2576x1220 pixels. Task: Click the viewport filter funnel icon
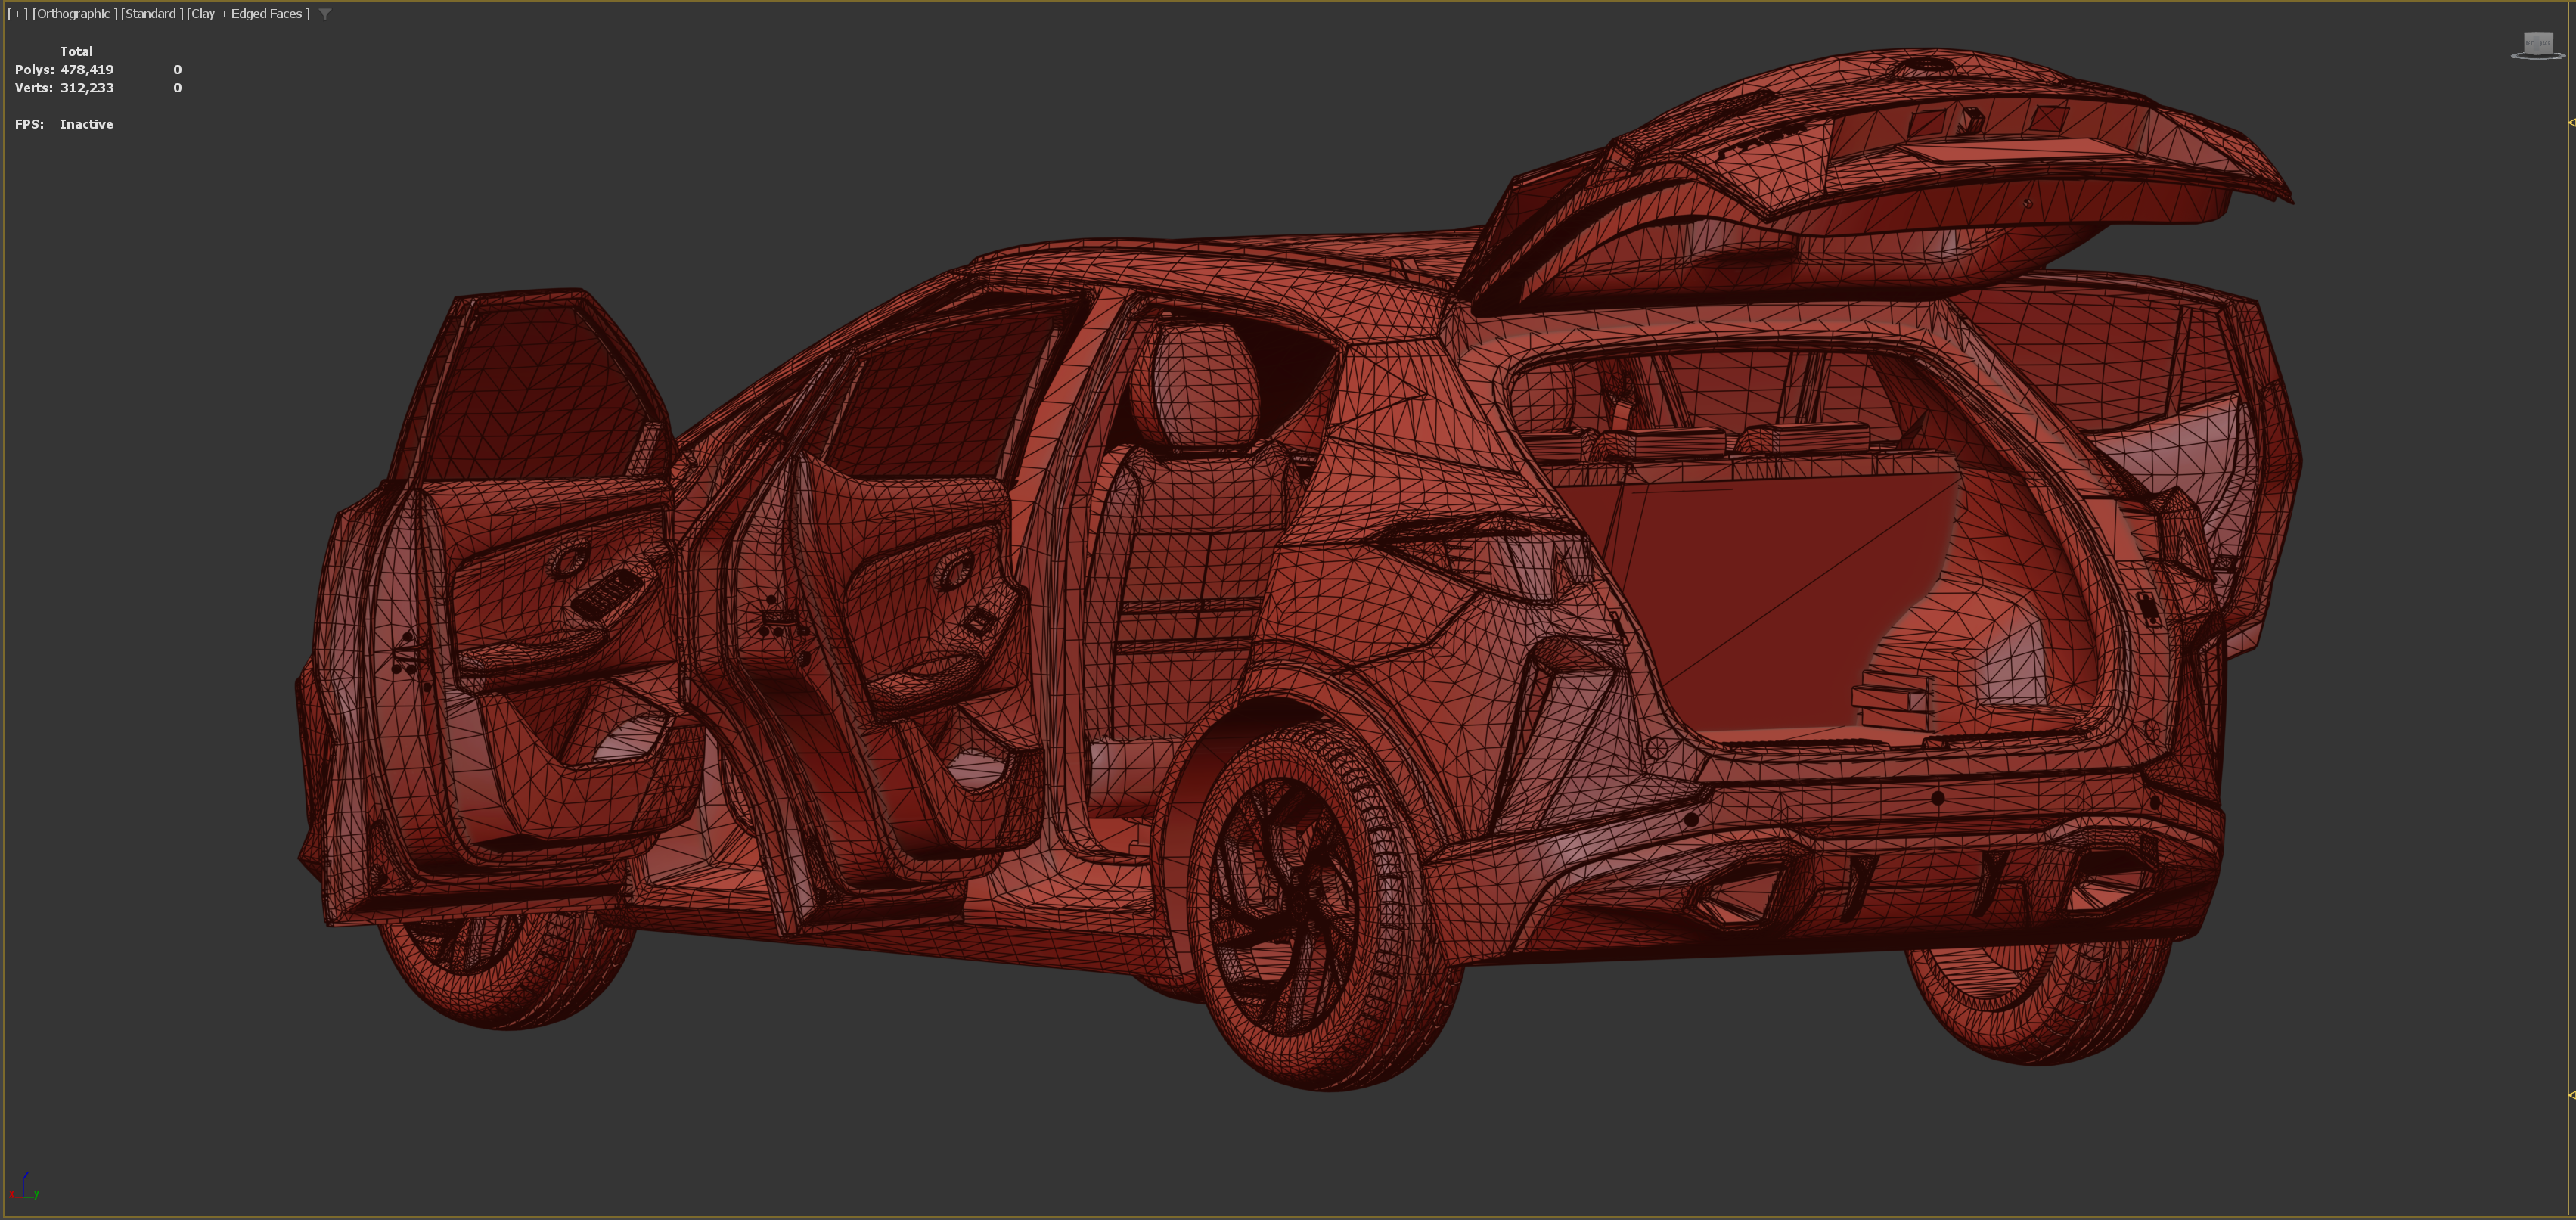pyautogui.click(x=325, y=14)
